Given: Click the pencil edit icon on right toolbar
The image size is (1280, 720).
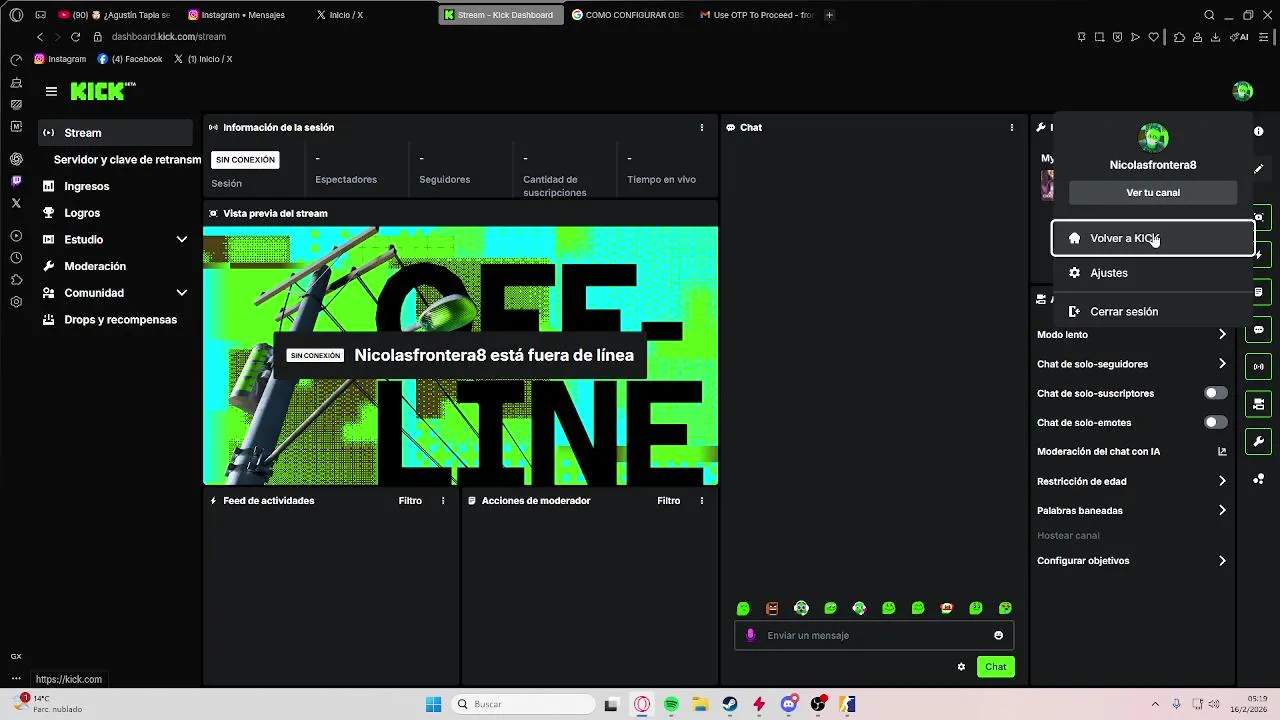Looking at the screenshot, I should pos(1259,169).
